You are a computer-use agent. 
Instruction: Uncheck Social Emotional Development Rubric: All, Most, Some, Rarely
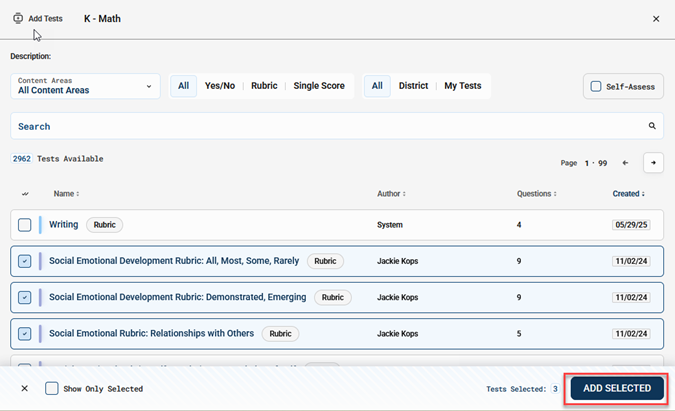pos(25,261)
